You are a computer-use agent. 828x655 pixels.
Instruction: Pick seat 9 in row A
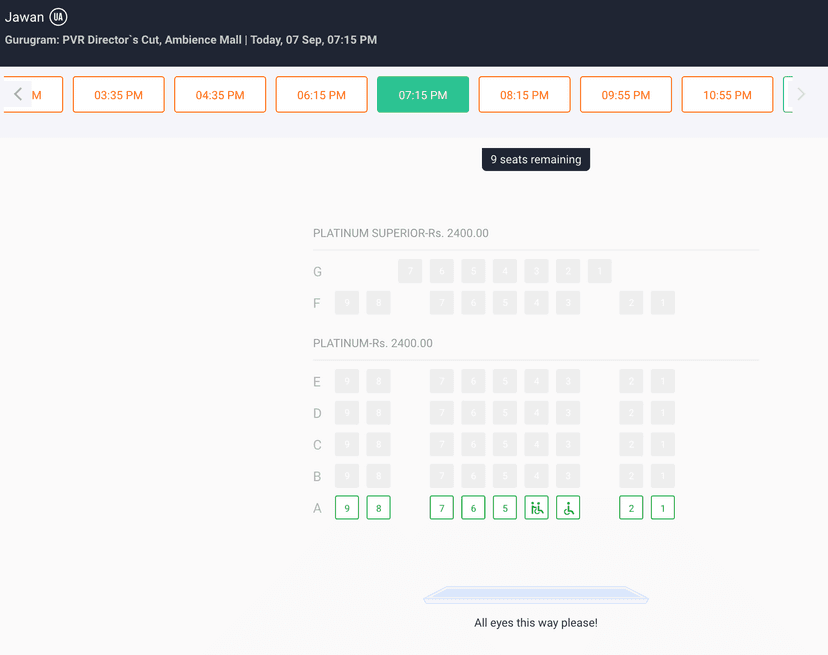tap(346, 508)
